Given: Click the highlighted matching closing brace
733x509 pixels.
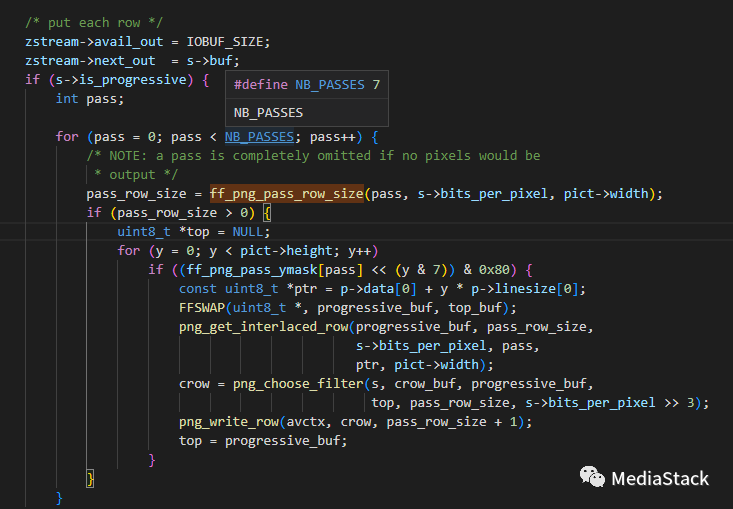Looking at the screenshot, I should [x=90, y=479].
